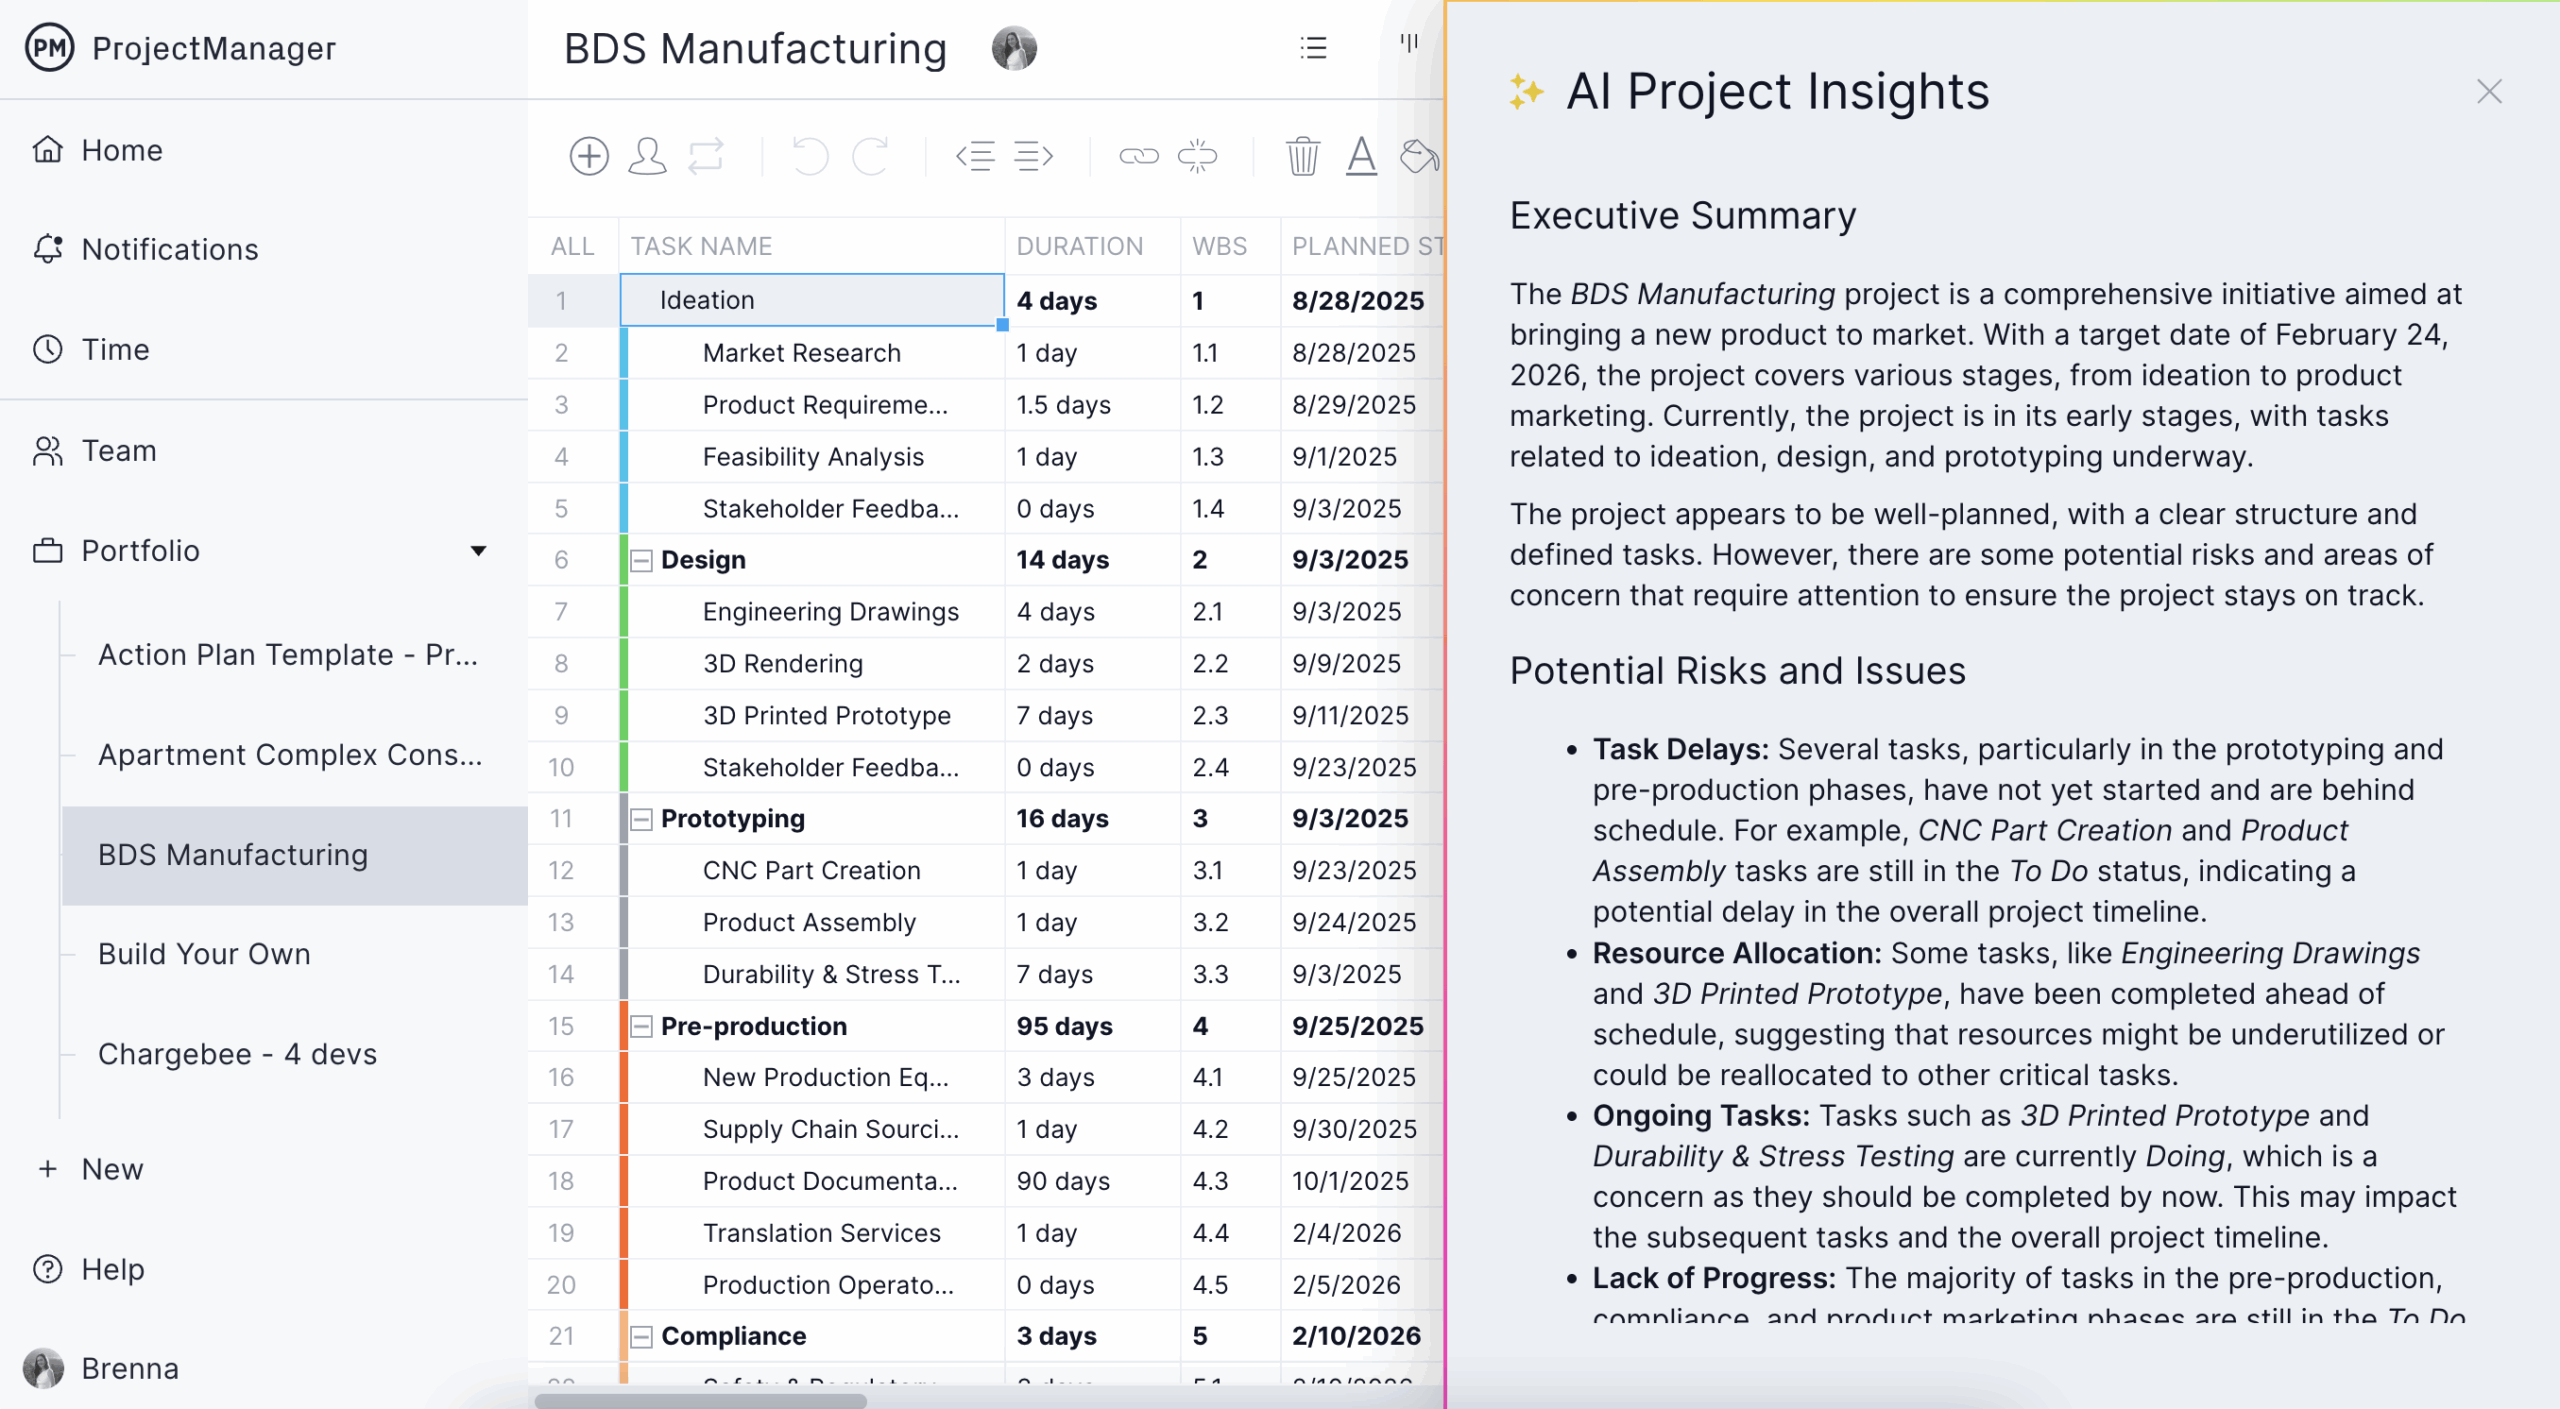This screenshot has width=2560, height=1409.
Task: Click the unlink tasks icon
Action: point(1197,156)
